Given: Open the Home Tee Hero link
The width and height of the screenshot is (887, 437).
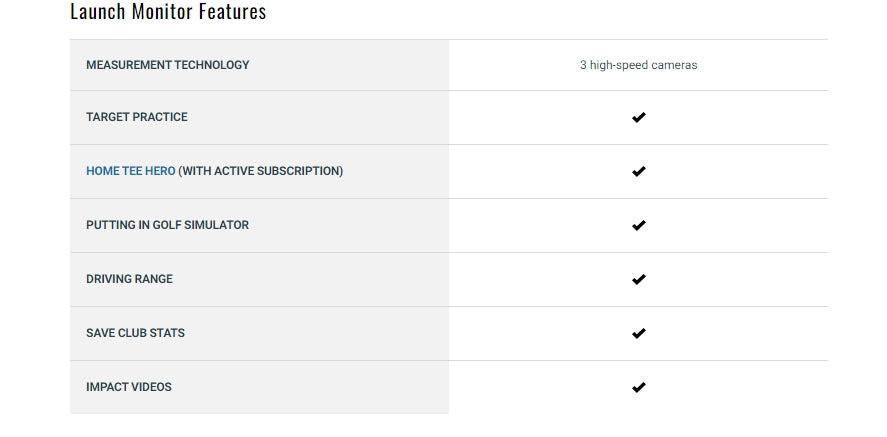Looking at the screenshot, I should (x=130, y=171).
